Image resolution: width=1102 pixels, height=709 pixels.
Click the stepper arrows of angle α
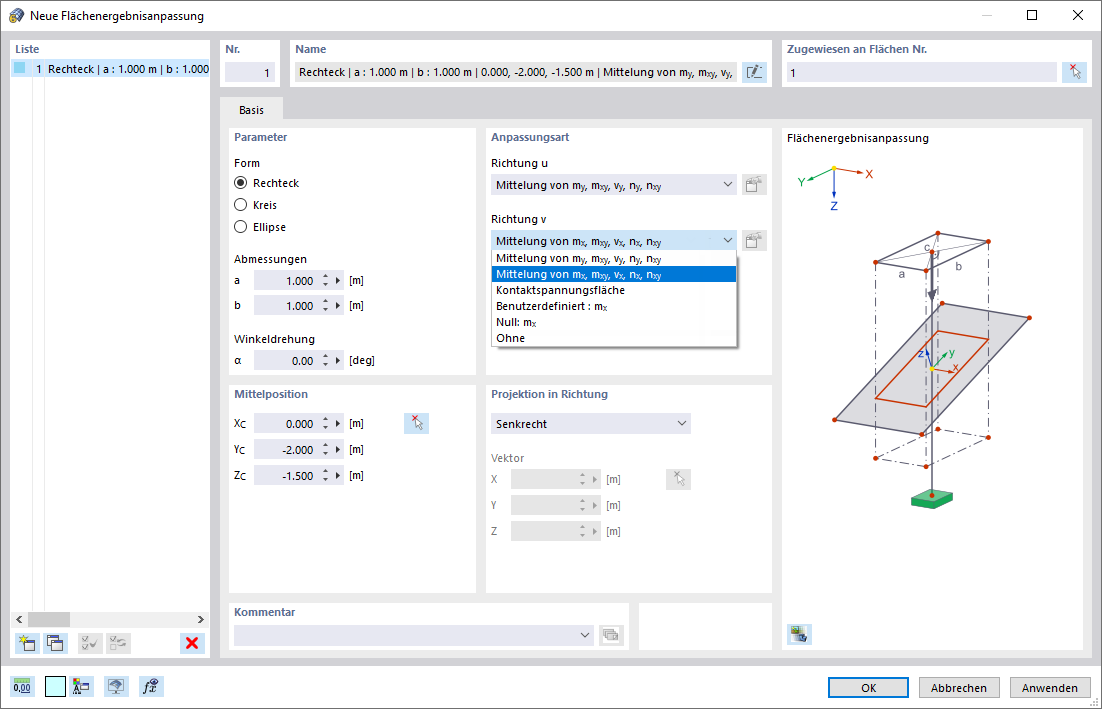(325, 360)
